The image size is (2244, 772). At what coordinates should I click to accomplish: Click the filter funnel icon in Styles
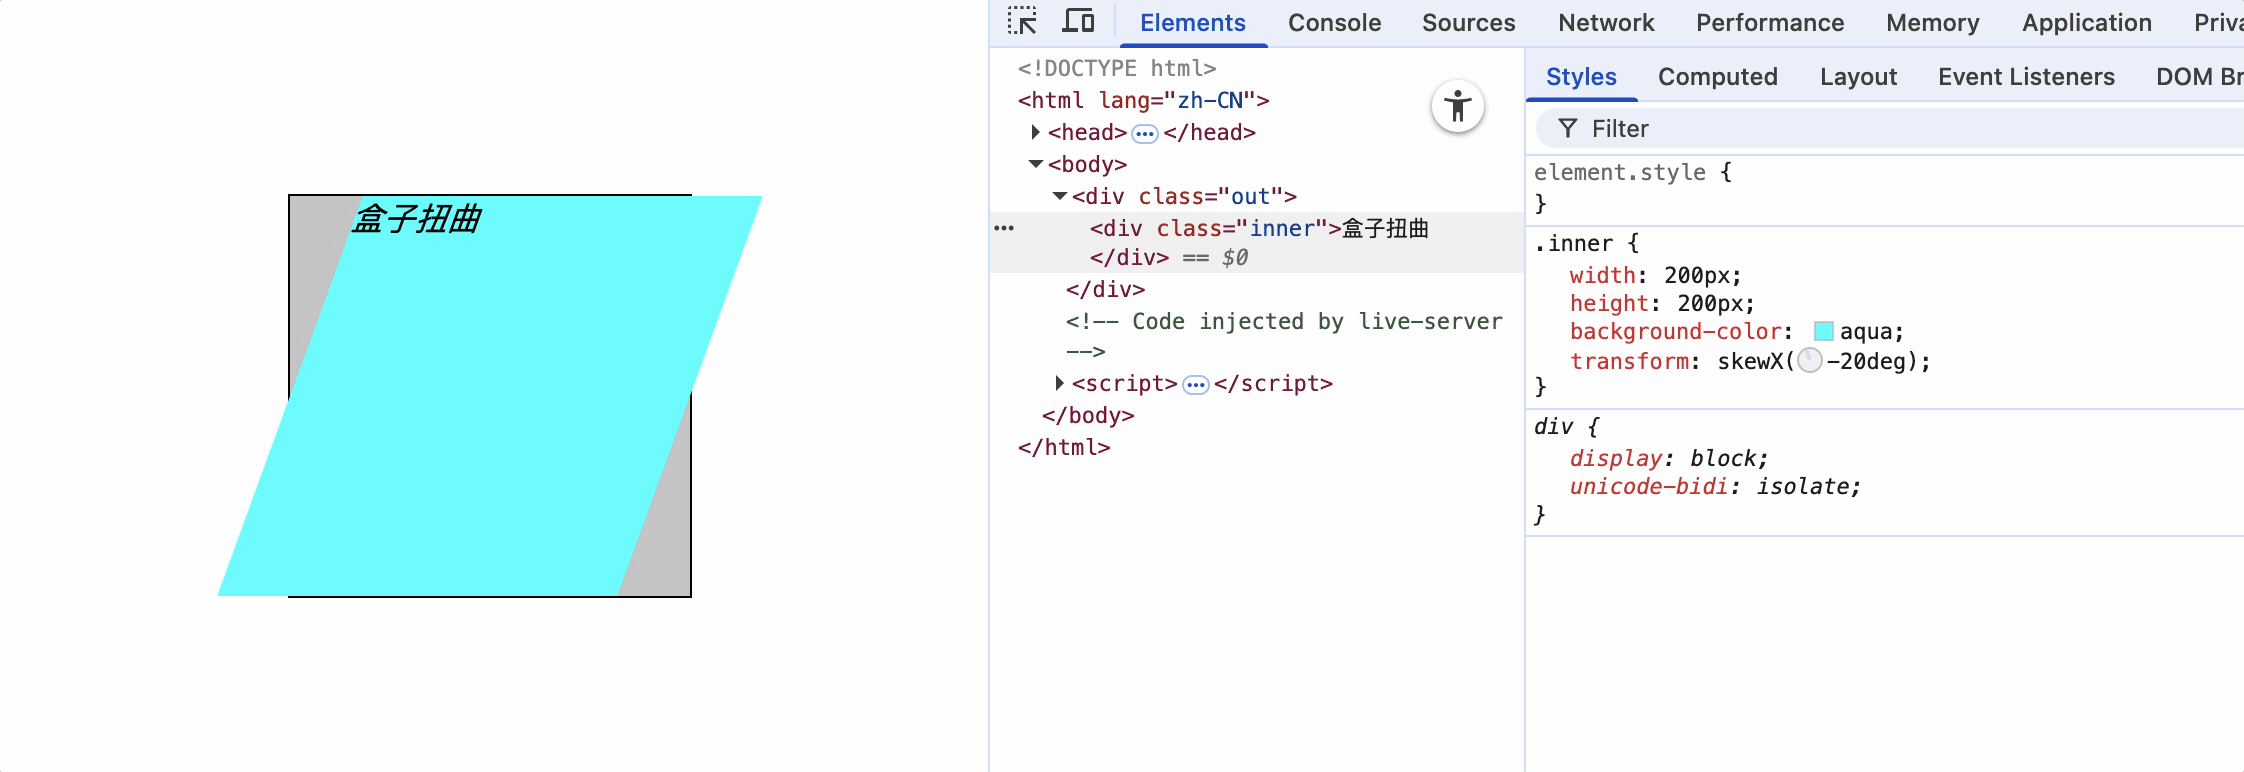pos(1568,128)
